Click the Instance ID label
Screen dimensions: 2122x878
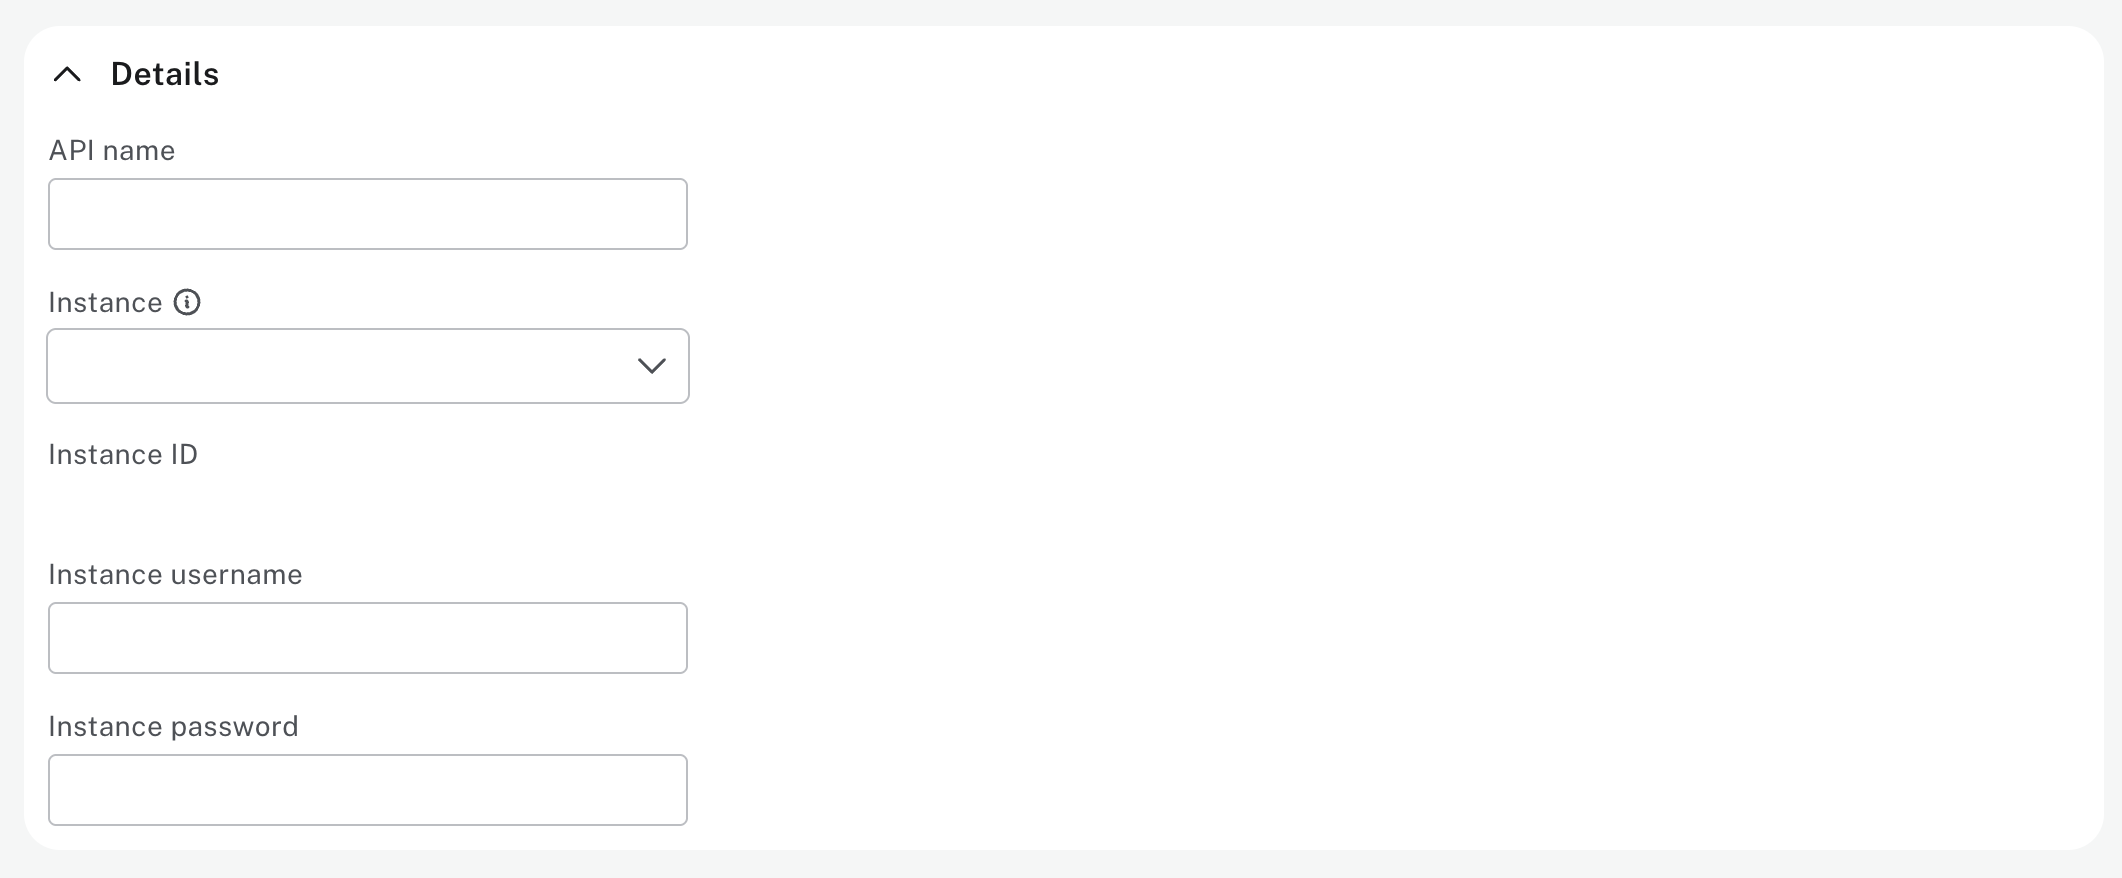[x=123, y=454]
